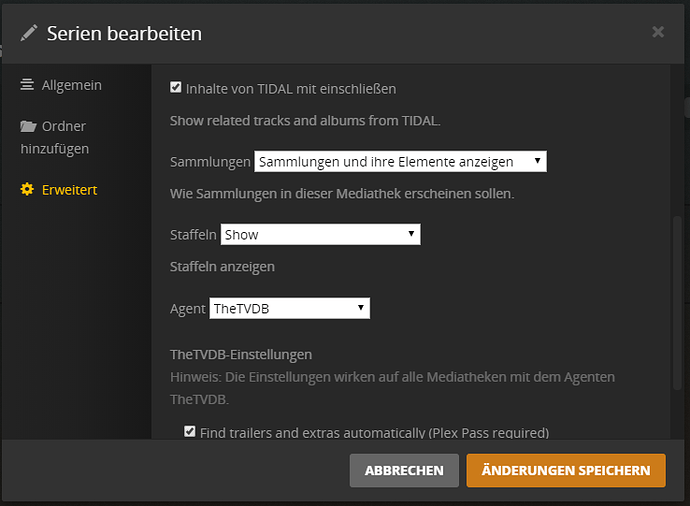The height and width of the screenshot is (506, 690).
Task: Click the pencil edit icon in header
Action: pos(29,34)
